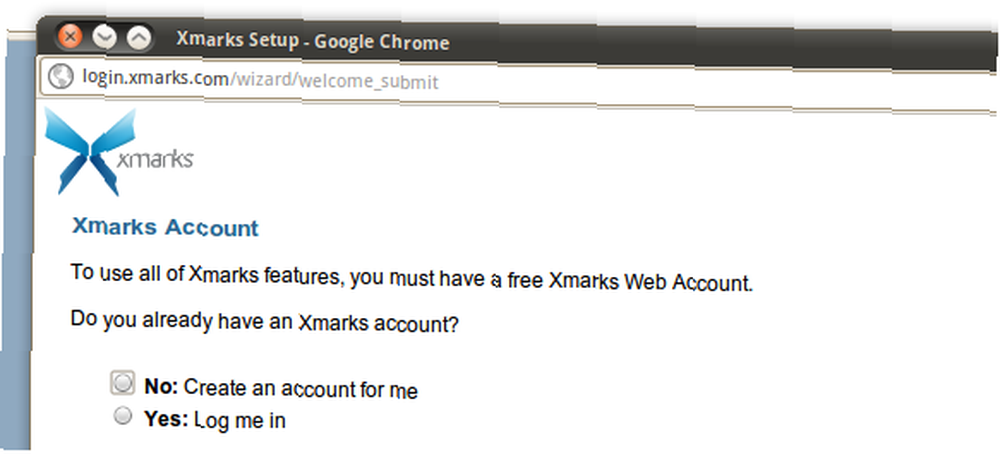The image size is (1000, 469).
Task: Click the lowercase 'xmarks' logo wordmark
Action: pyautogui.click(x=155, y=158)
